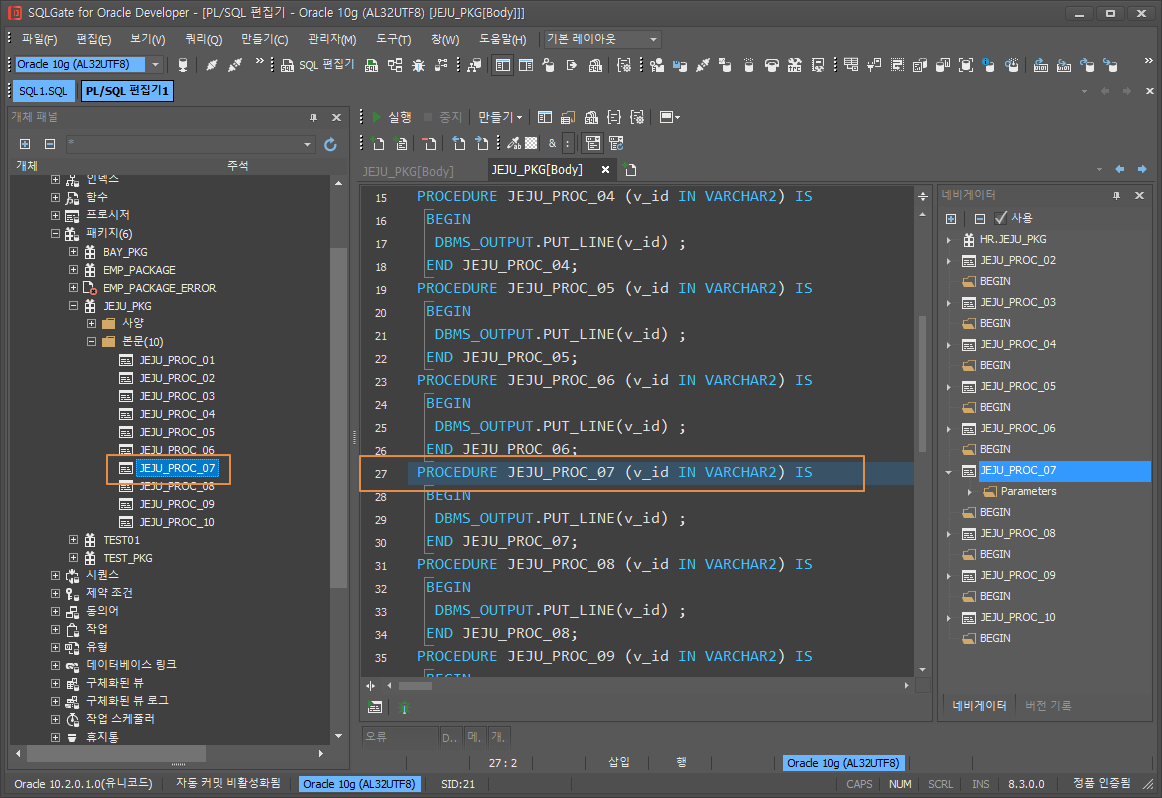Screen dimensions: 1162x798
Task: Open the 쿼리(Q) menu
Action: [203, 39]
